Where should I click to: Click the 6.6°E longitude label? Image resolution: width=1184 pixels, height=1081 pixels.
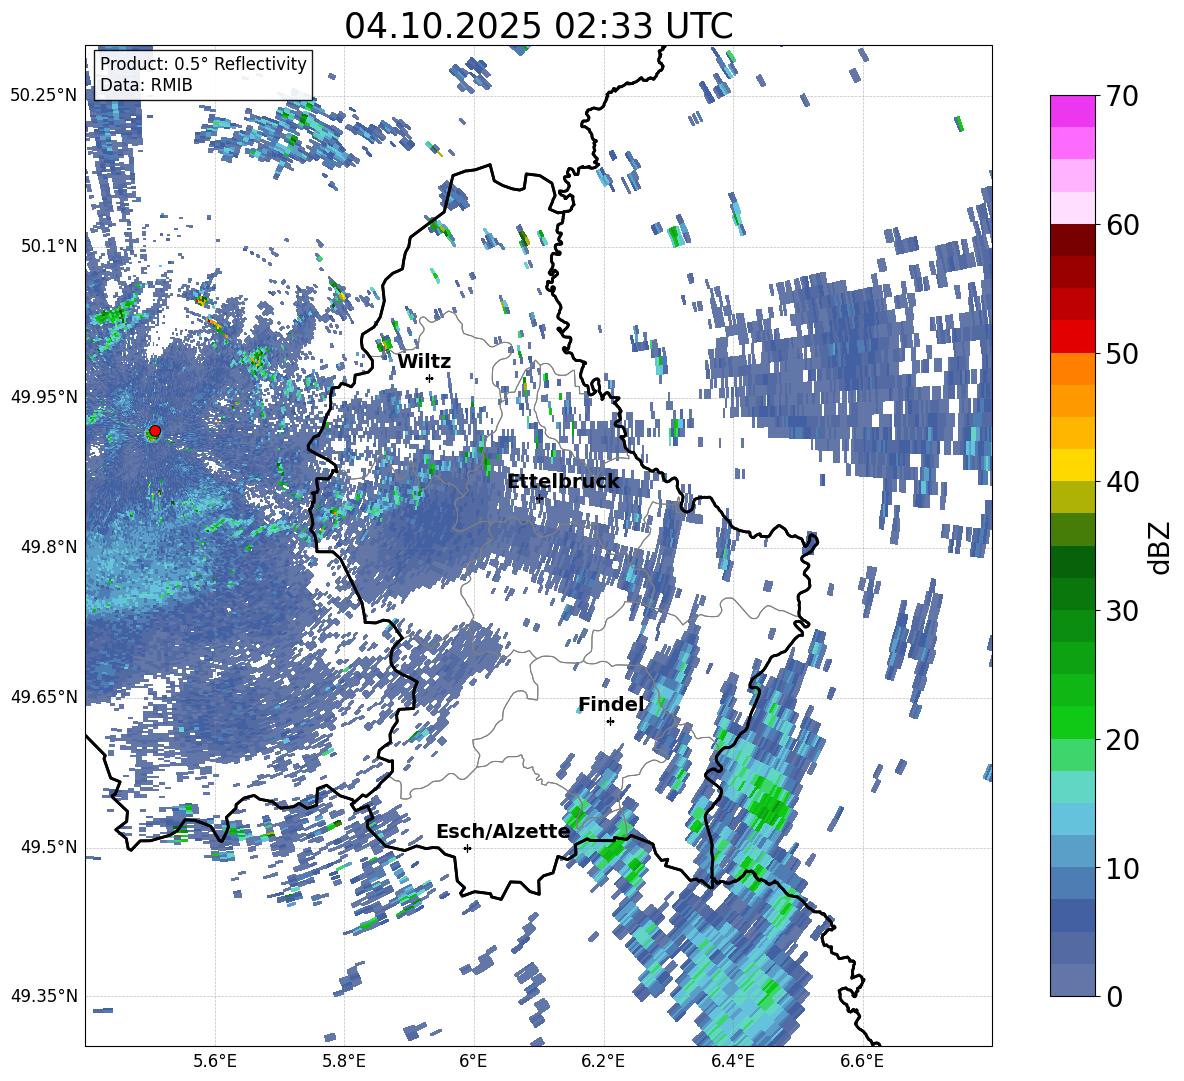[862, 1062]
